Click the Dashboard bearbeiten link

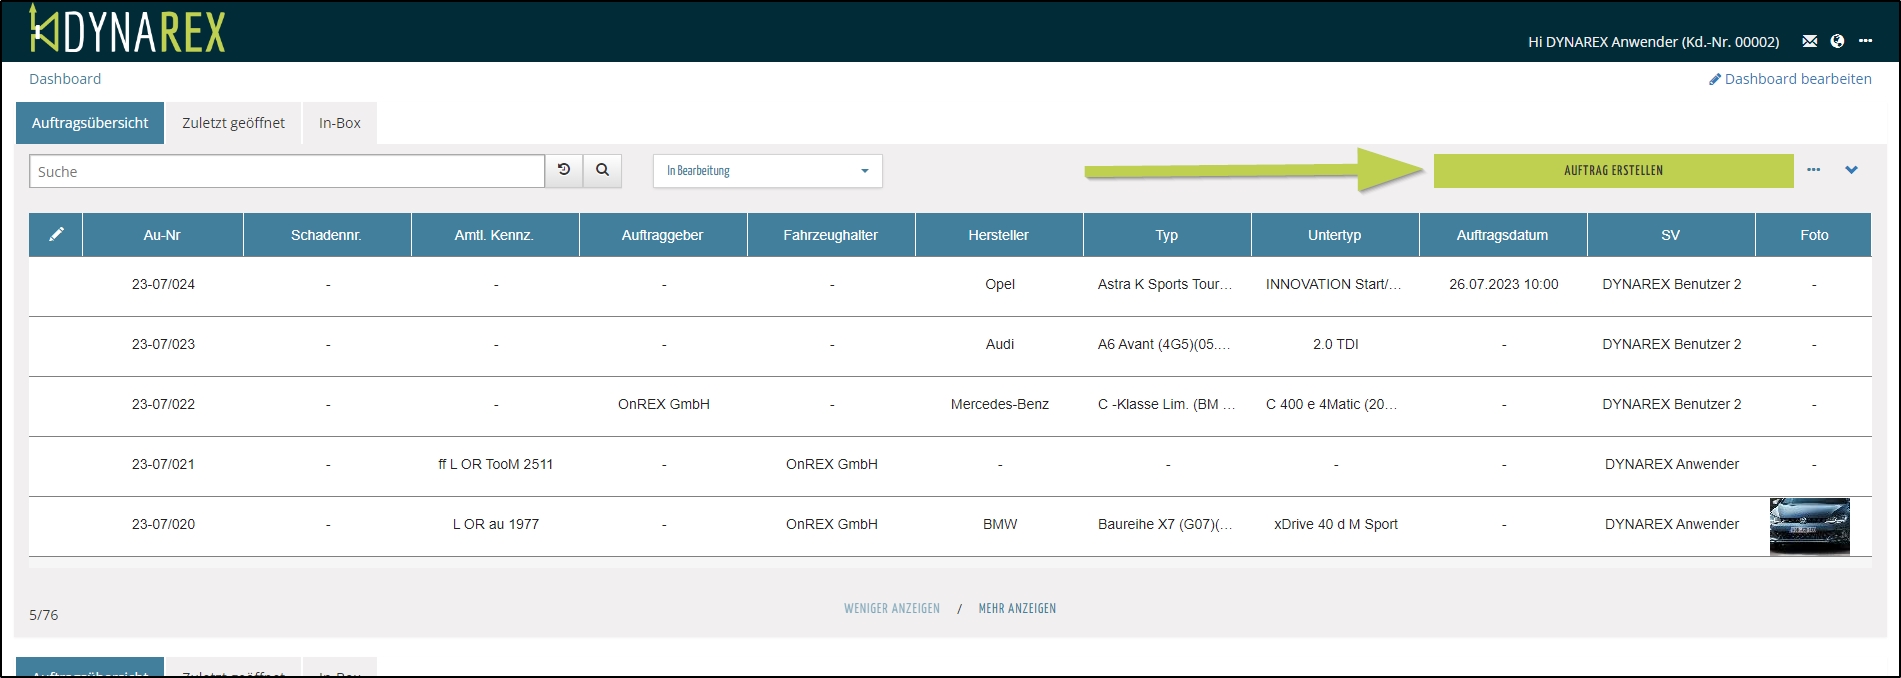tap(1790, 79)
